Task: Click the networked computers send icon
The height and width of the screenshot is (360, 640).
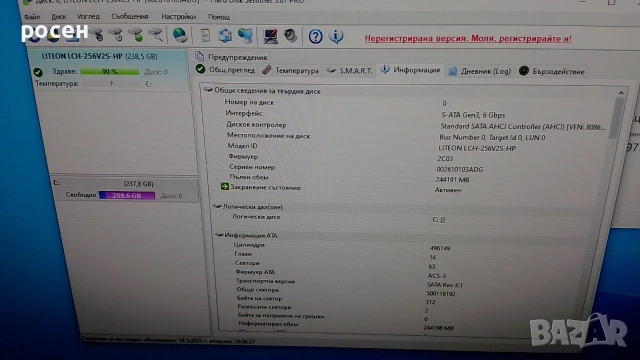Action: [245, 36]
